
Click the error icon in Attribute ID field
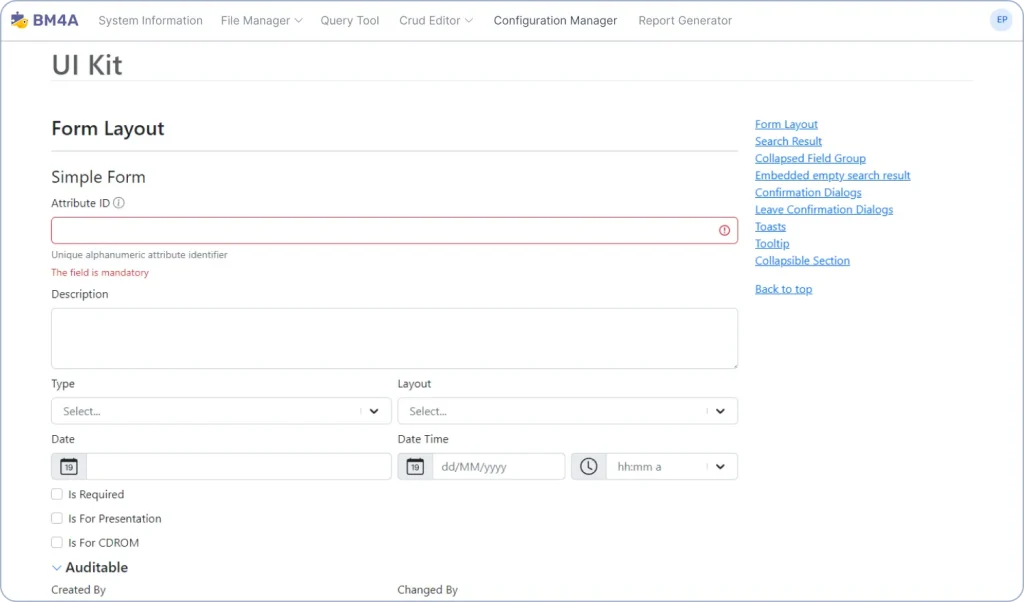[724, 230]
